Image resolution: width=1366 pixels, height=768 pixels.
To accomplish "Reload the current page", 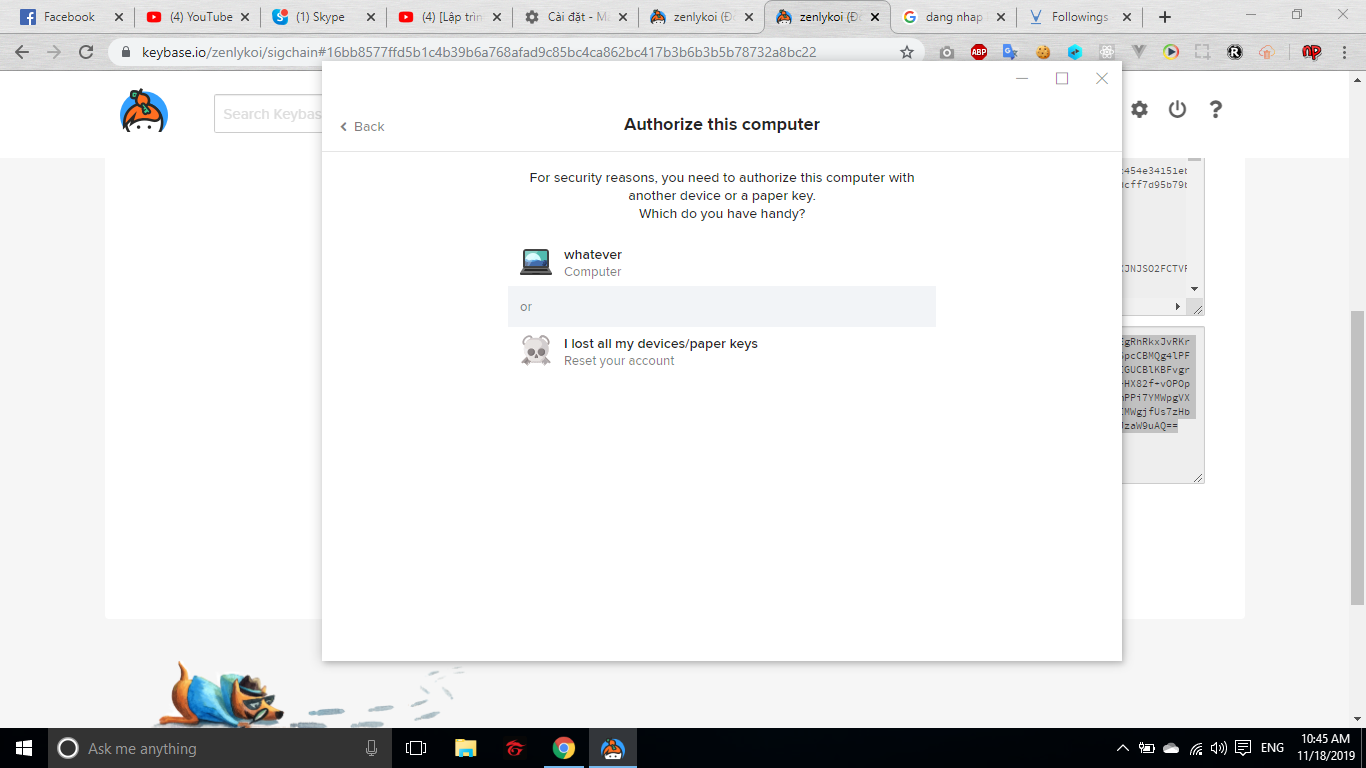I will coord(86,52).
